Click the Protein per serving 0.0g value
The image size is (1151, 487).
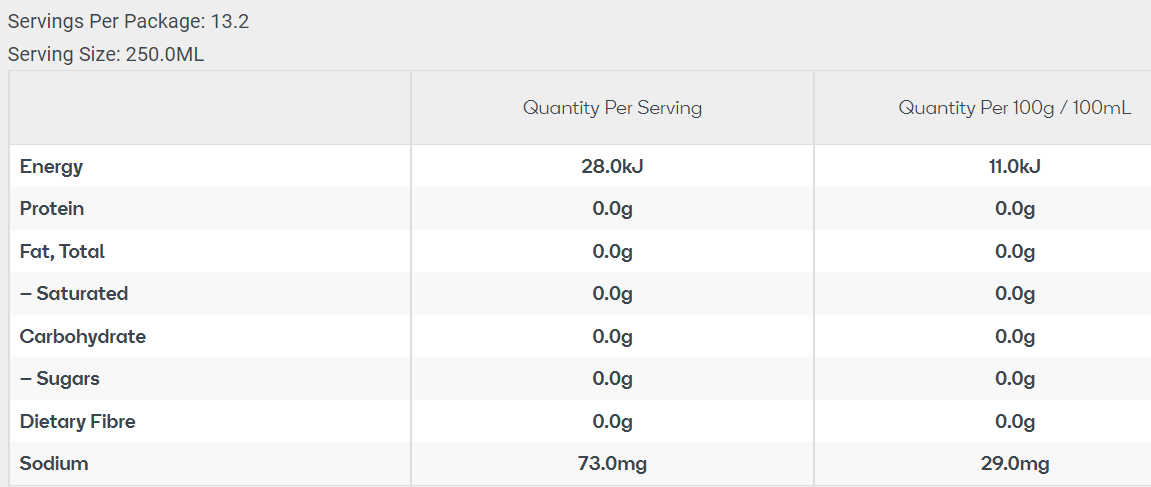click(612, 209)
